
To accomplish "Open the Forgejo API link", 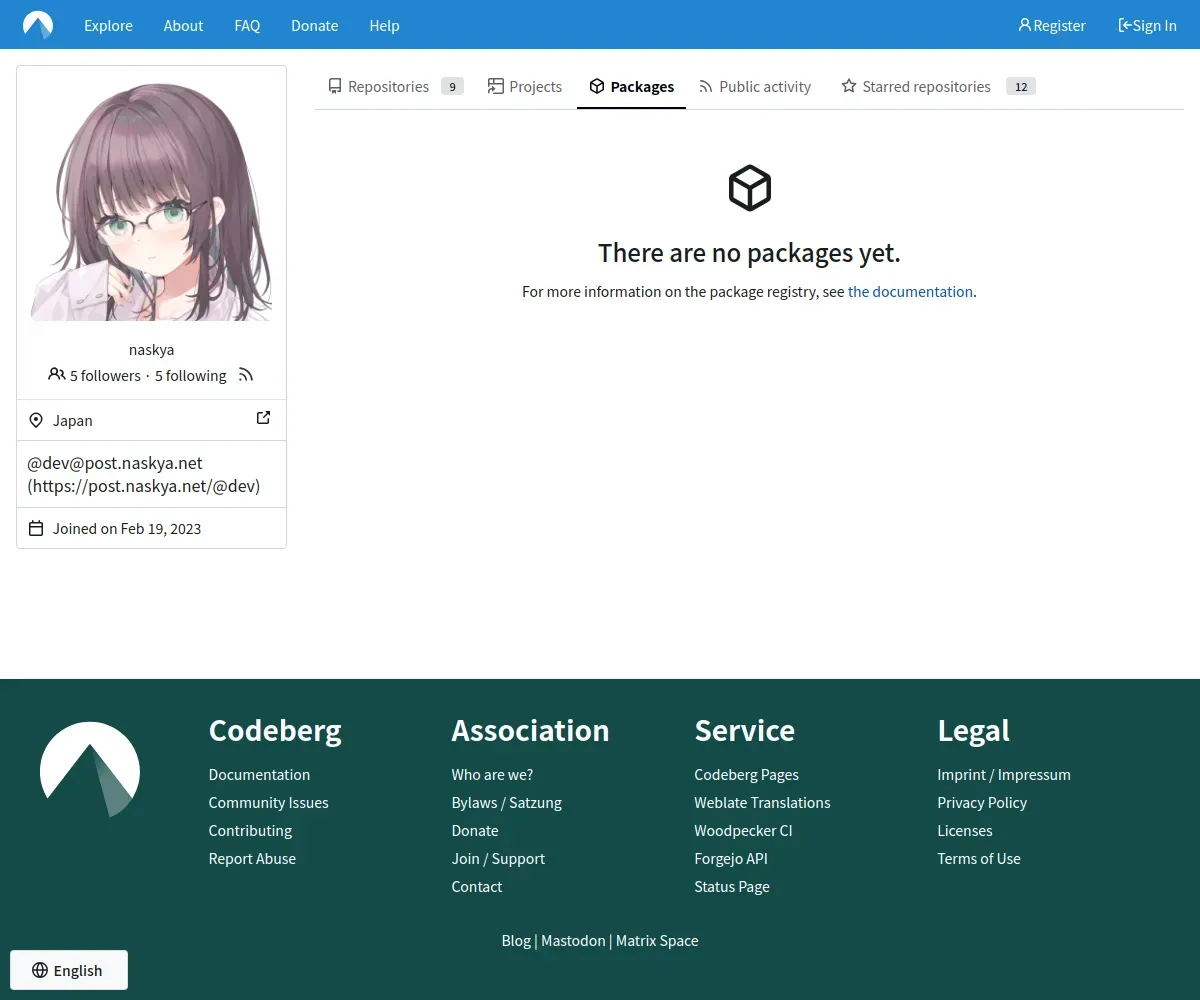I will coord(731,859).
